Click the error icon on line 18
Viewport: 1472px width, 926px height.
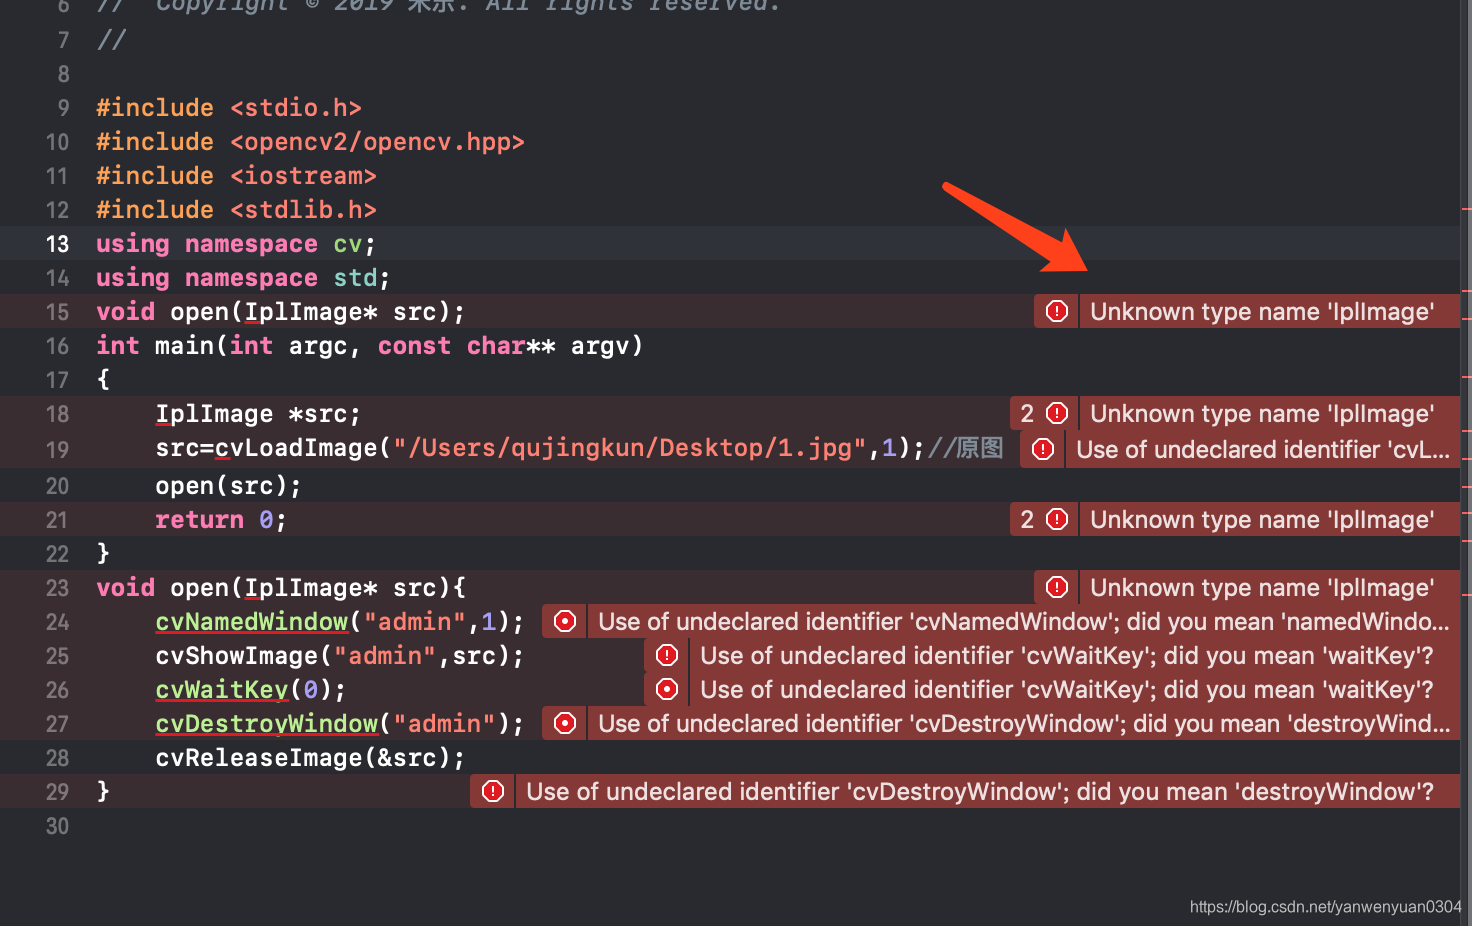[1057, 413]
